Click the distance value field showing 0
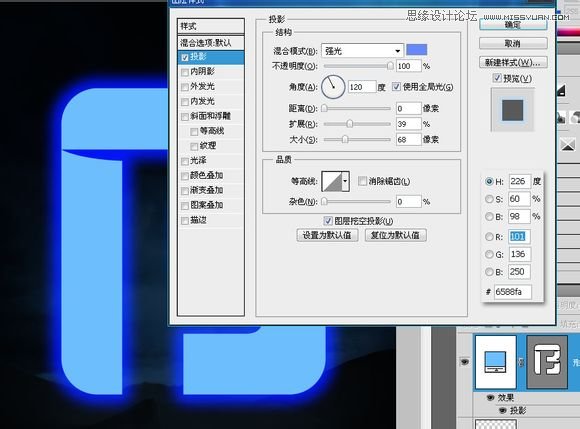The width and height of the screenshot is (580, 429). pos(408,108)
